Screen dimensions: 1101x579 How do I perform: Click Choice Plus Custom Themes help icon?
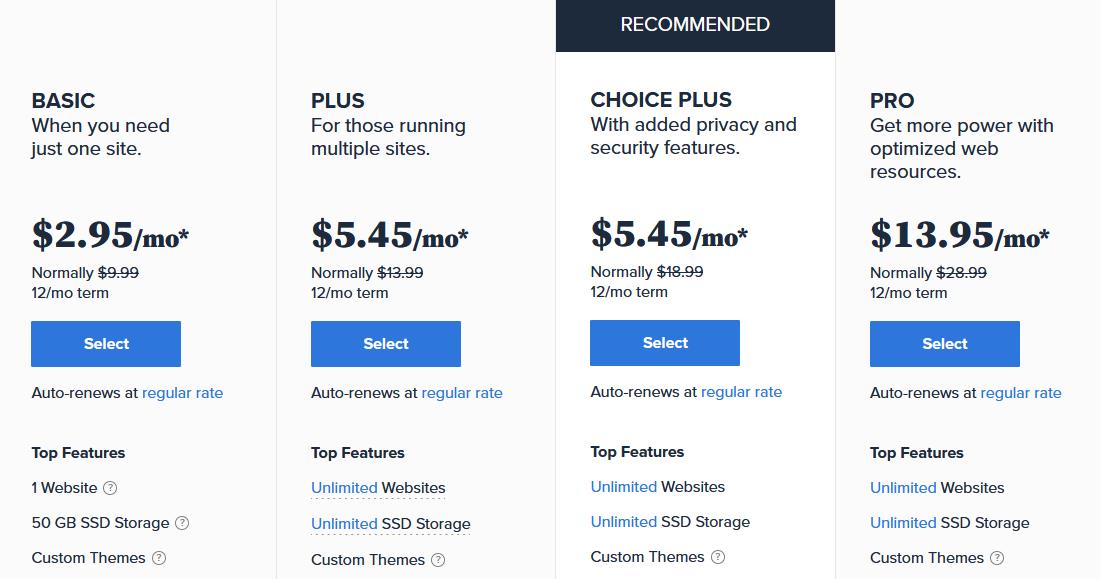pyautogui.click(x=718, y=557)
